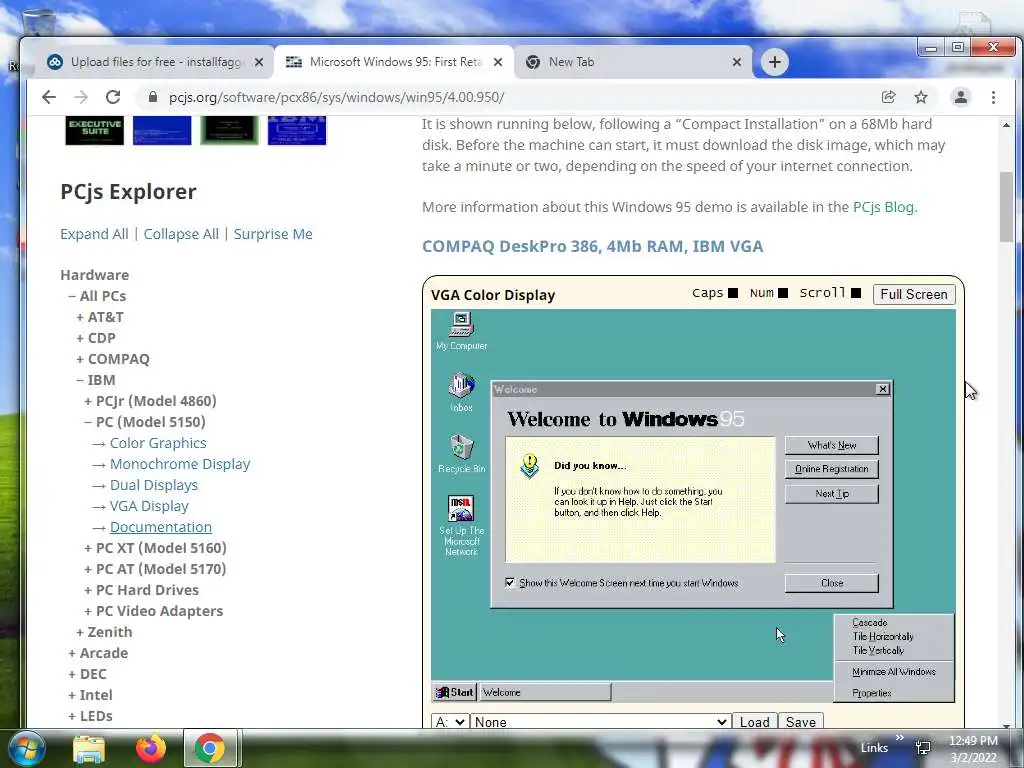Screen dimensions: 1024x768
Task: Click the padlock site info icon
Action: [x=153, y=97]
